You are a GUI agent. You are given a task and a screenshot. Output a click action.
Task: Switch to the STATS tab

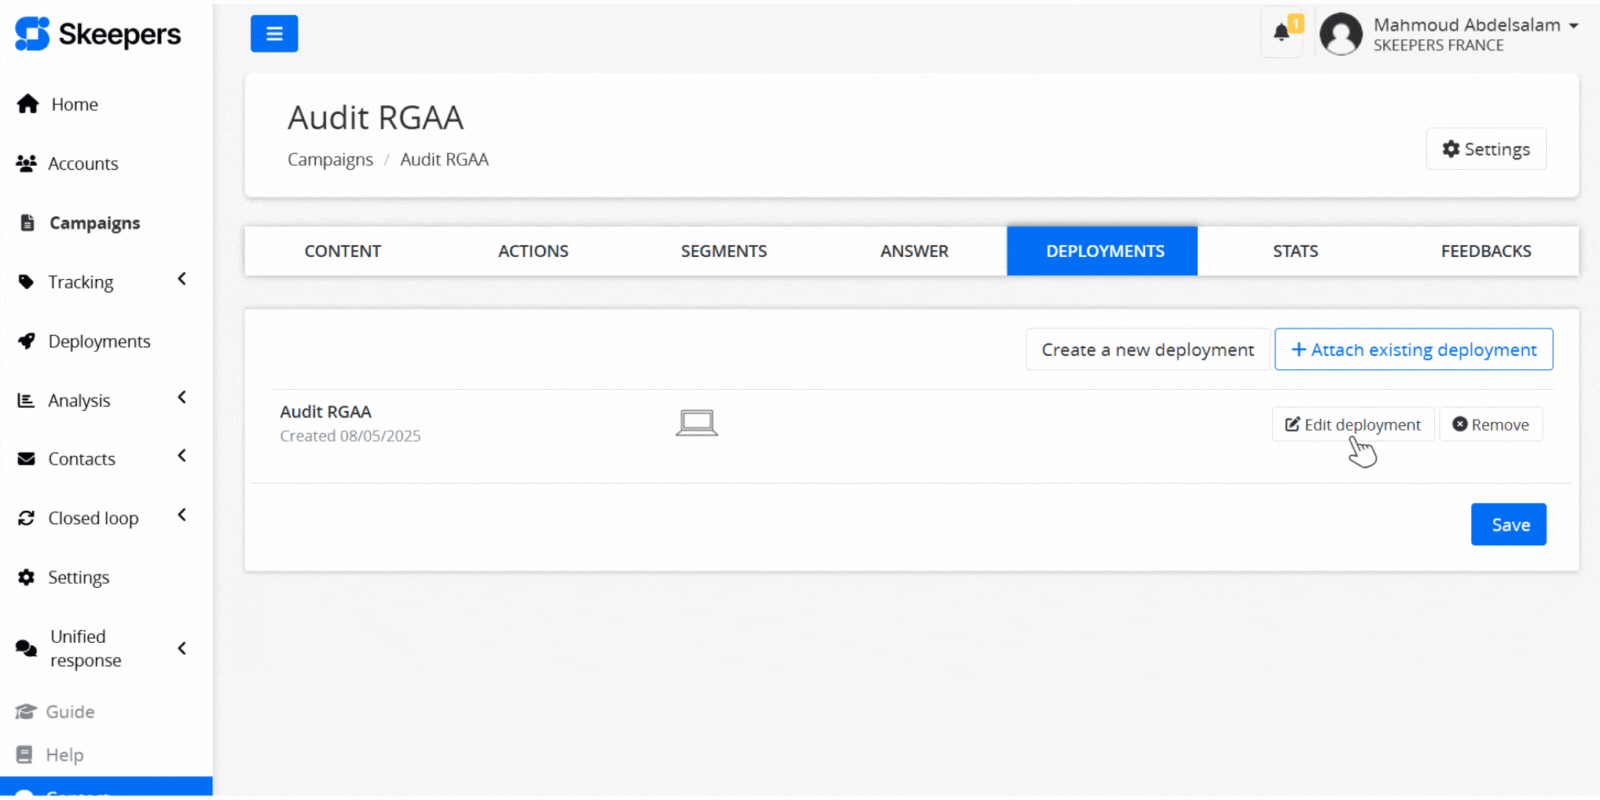pos(1295,251)
